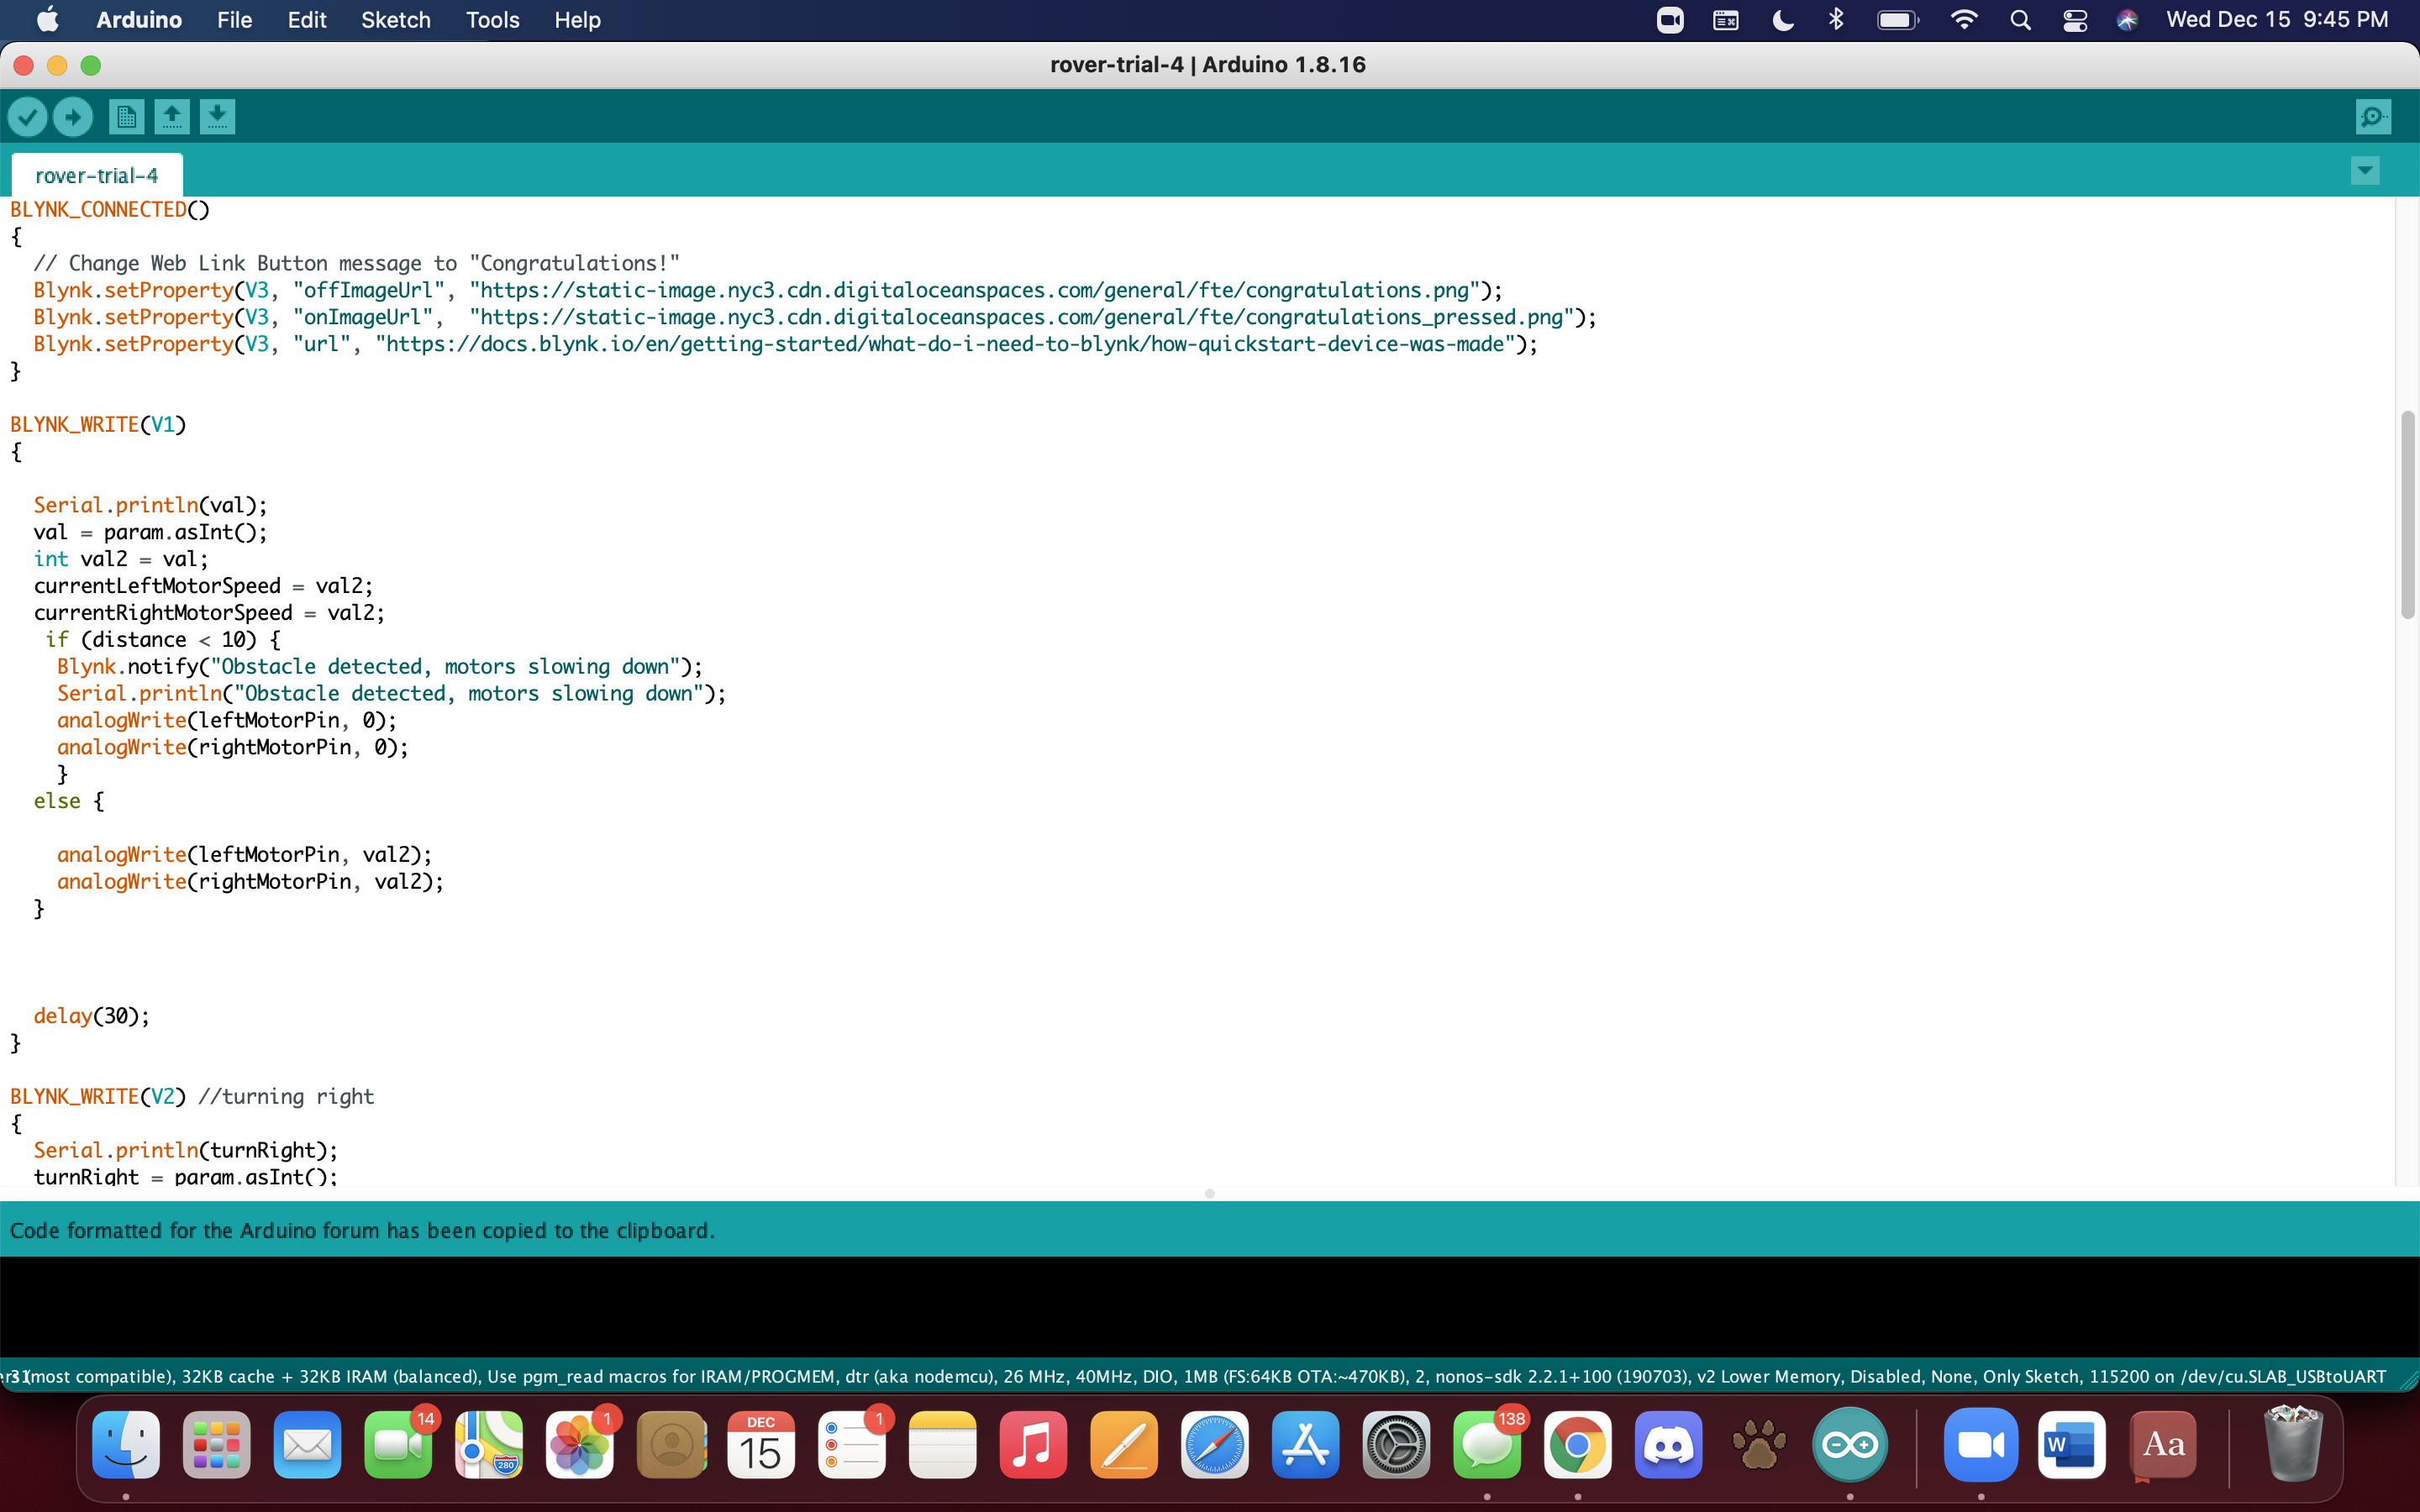This screenshot has height=1512, width=2420.
Task: Click the console divider handle dot
Action: click(x=1210, y=1194)
